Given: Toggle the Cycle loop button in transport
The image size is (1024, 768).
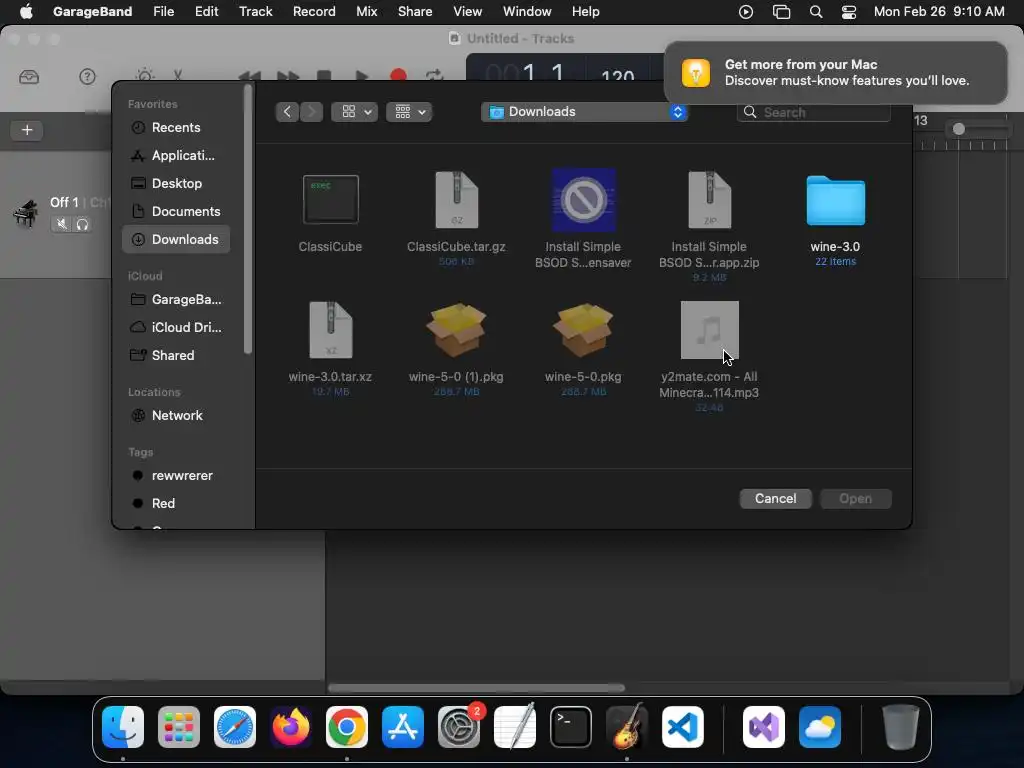Looking at the screenshot, I should click(434, 76).
